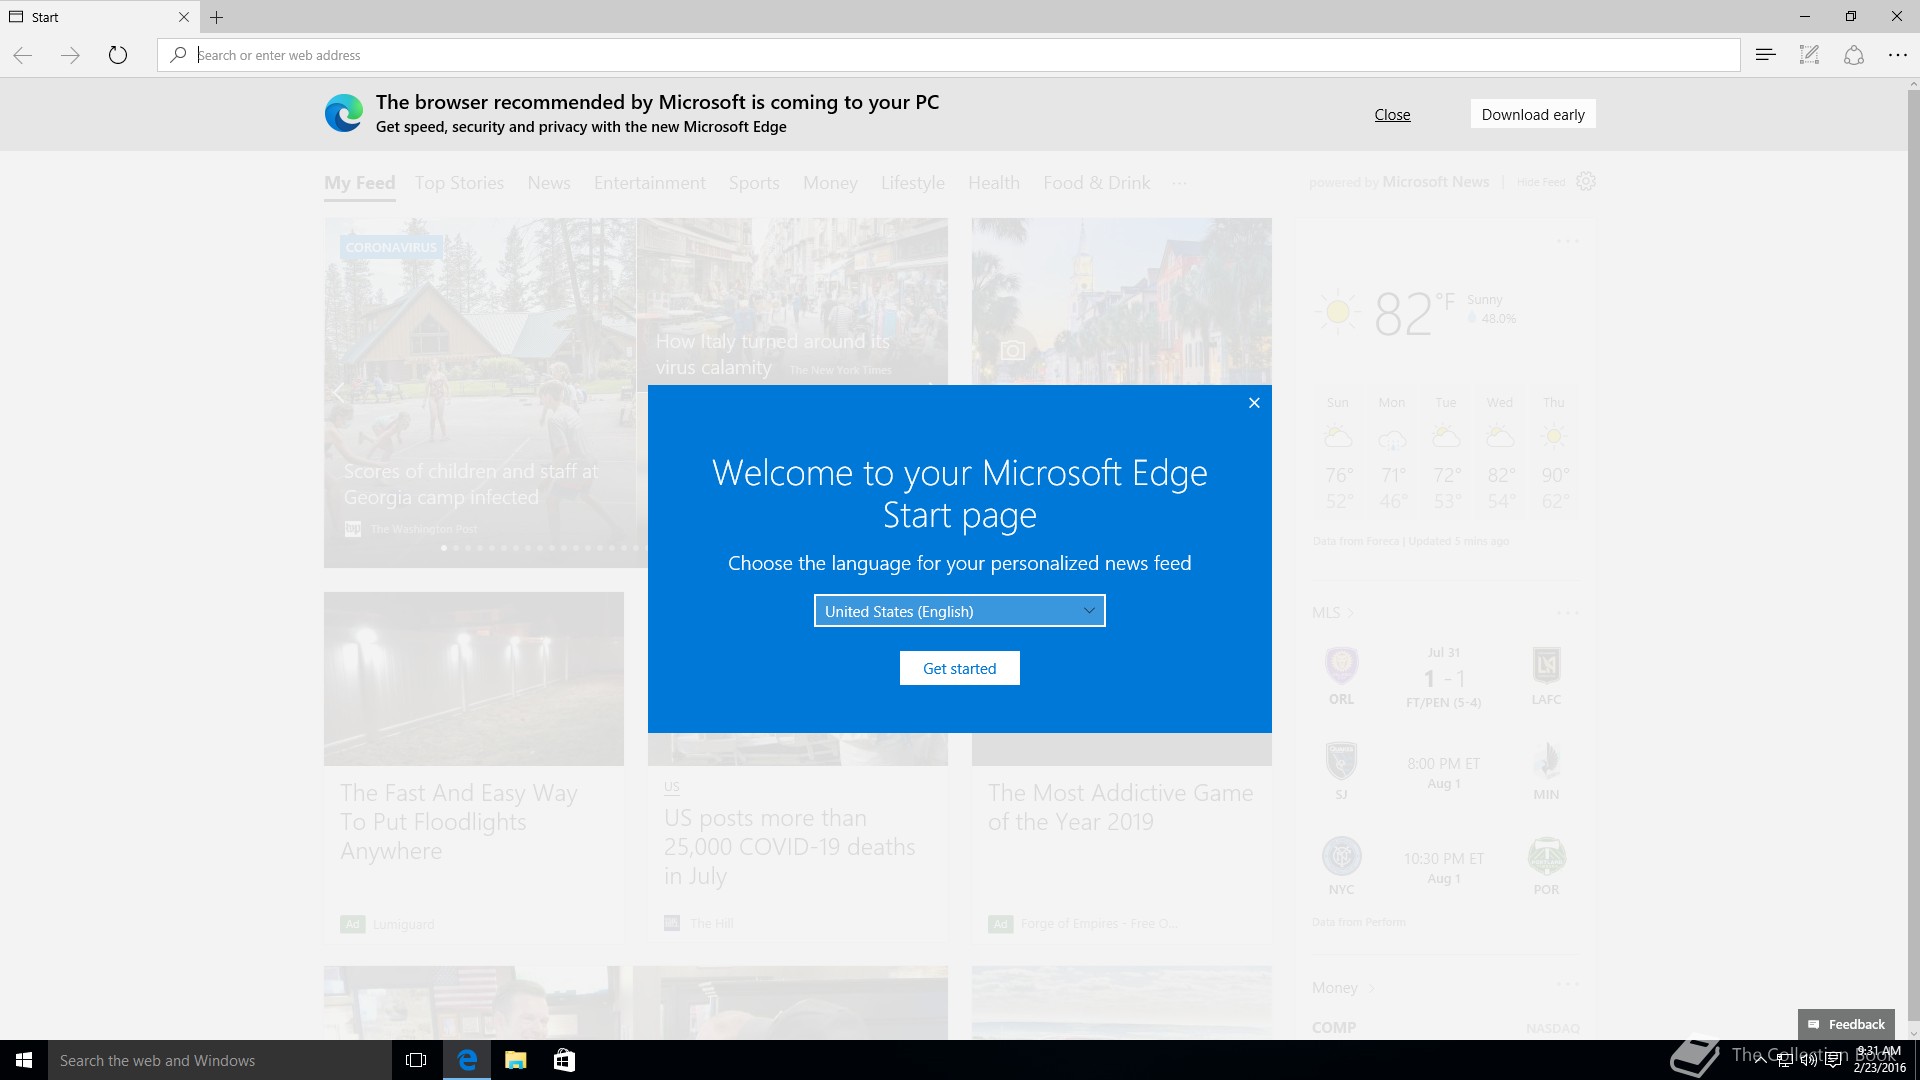Click the sunny weather icon
The width and height of the screenshot is (1920, 1080).
[1338, 313]
